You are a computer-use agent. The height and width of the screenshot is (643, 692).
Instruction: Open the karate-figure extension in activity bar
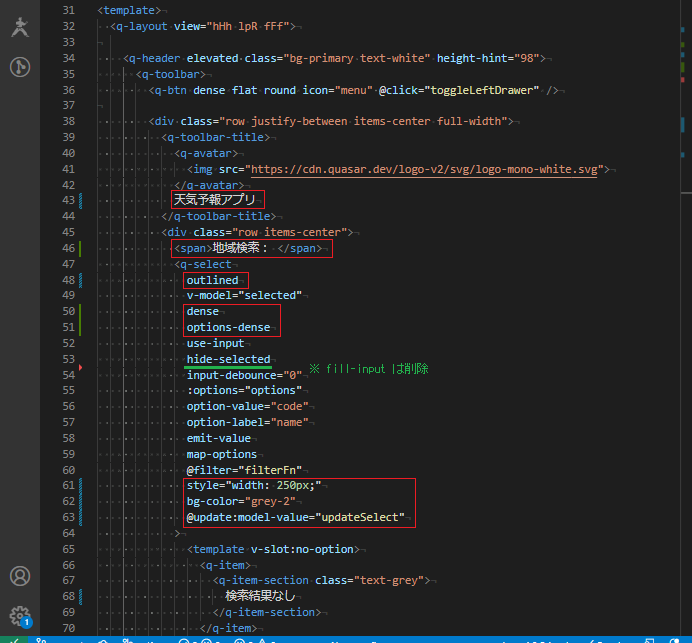pos(20,27)
